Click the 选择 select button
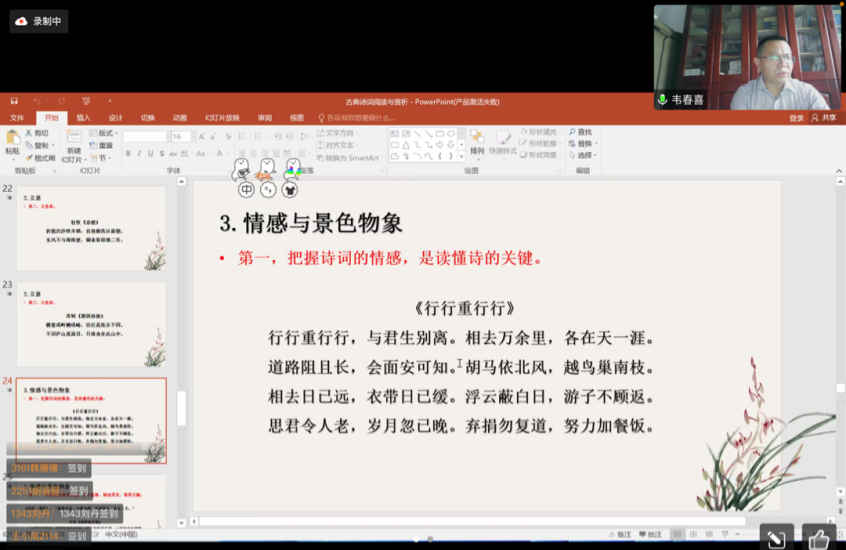 pos(583,155)
